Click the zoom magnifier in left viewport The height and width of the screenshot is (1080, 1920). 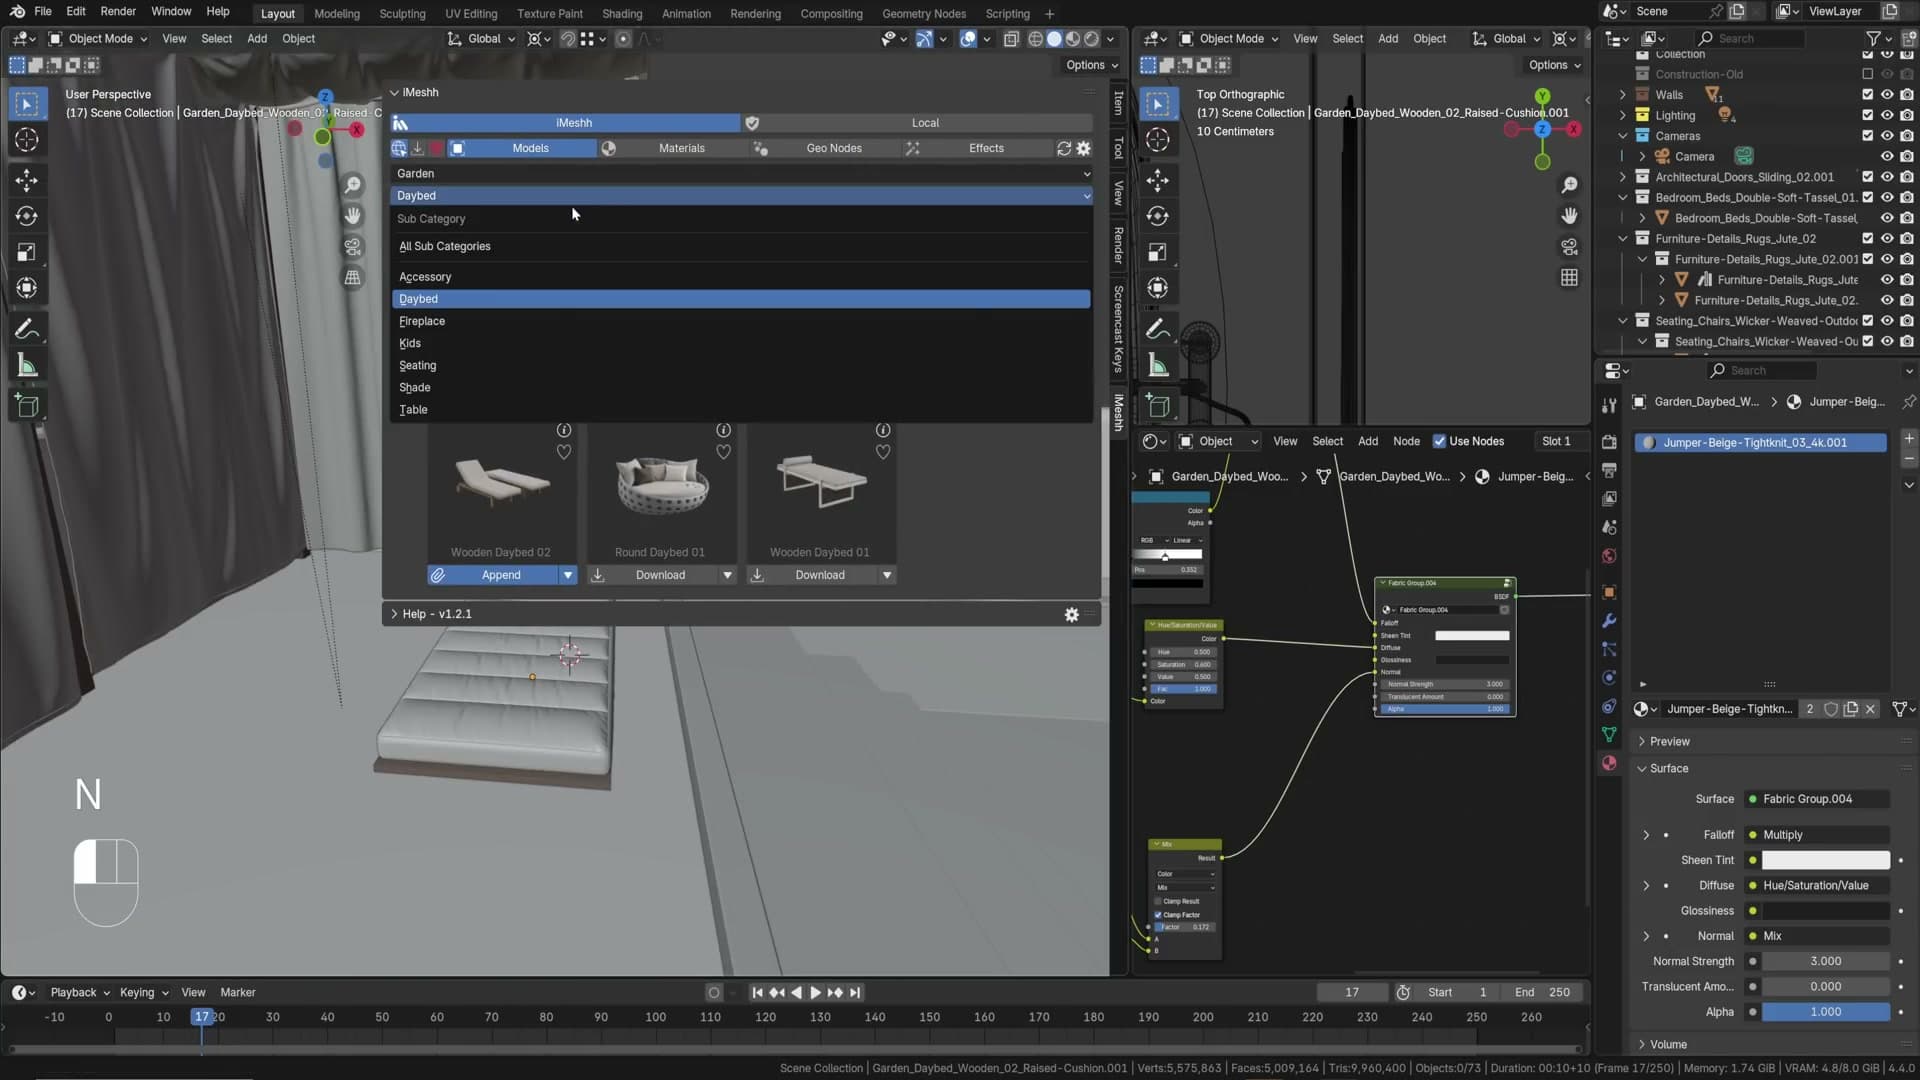tap(353, 185)
